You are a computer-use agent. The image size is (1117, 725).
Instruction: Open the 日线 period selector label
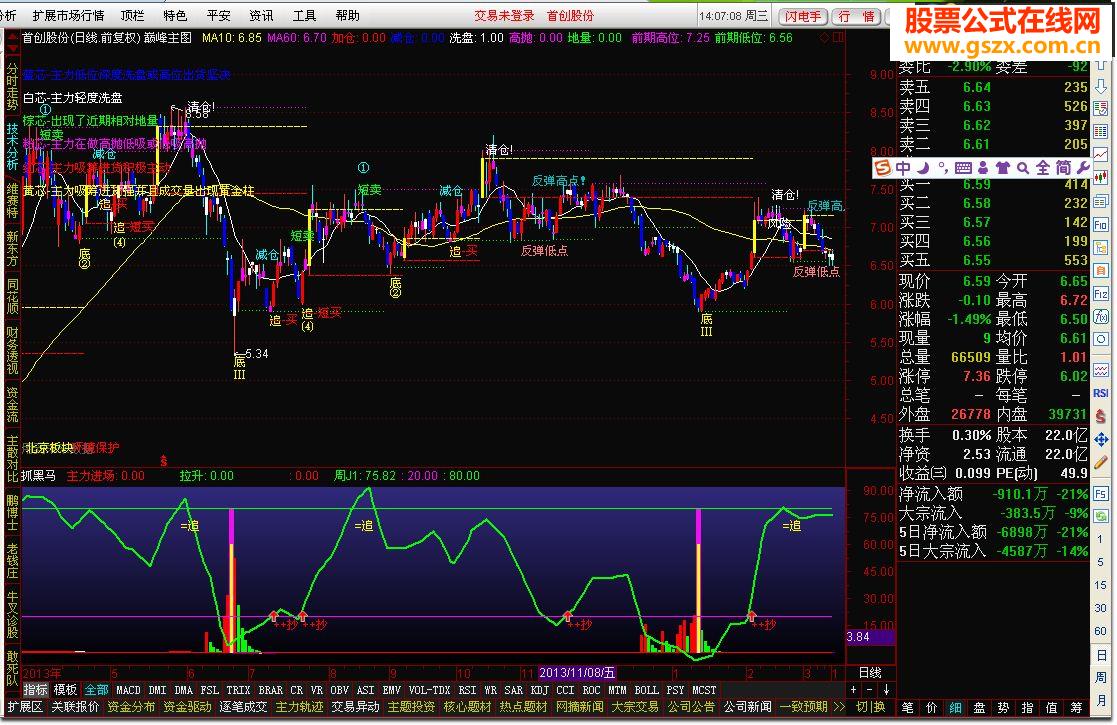(870, 672)
